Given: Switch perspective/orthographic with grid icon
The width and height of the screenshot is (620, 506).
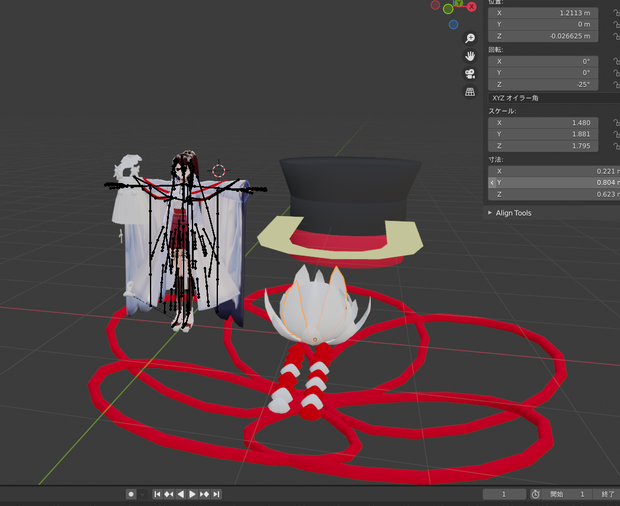Looking at the screenshot, I should tap(470, 92).
